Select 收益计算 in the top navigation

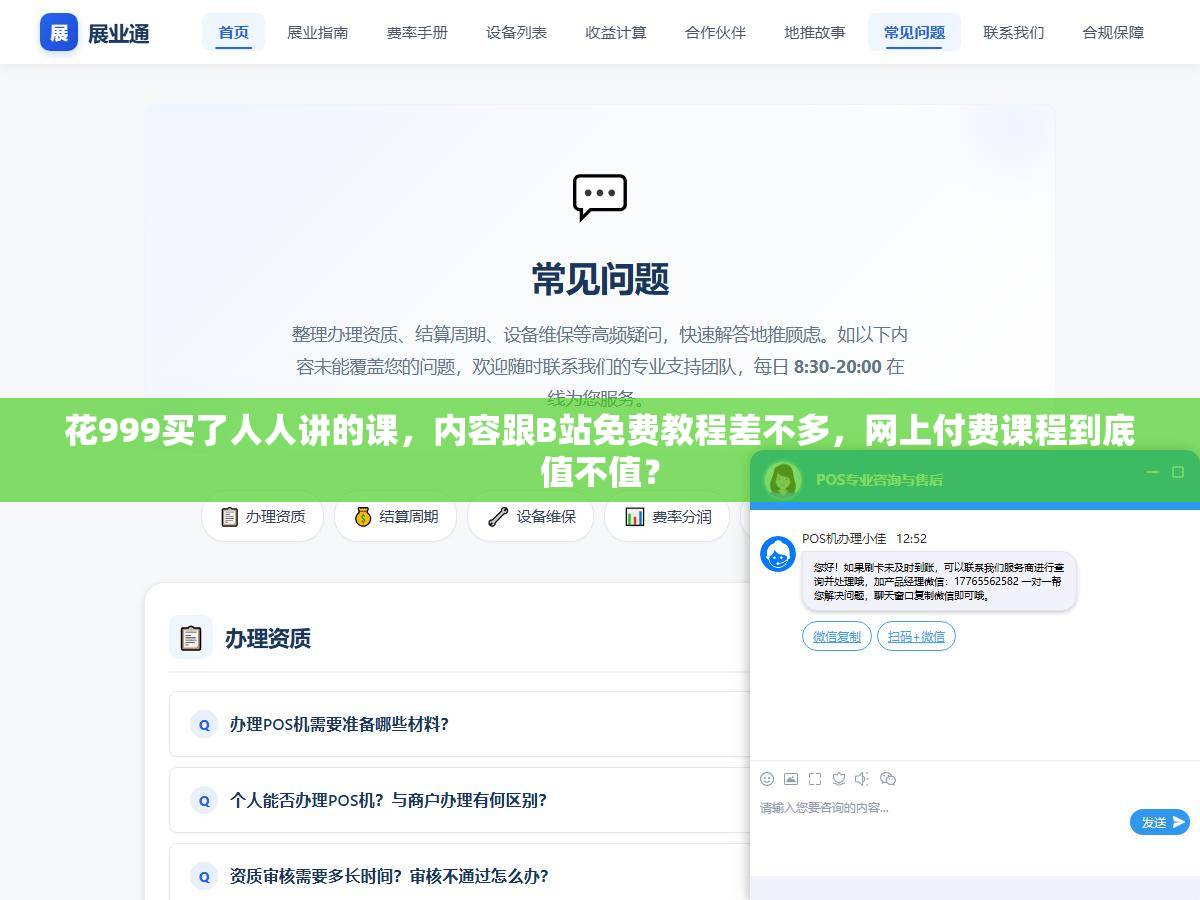click(x=616, y=32)
